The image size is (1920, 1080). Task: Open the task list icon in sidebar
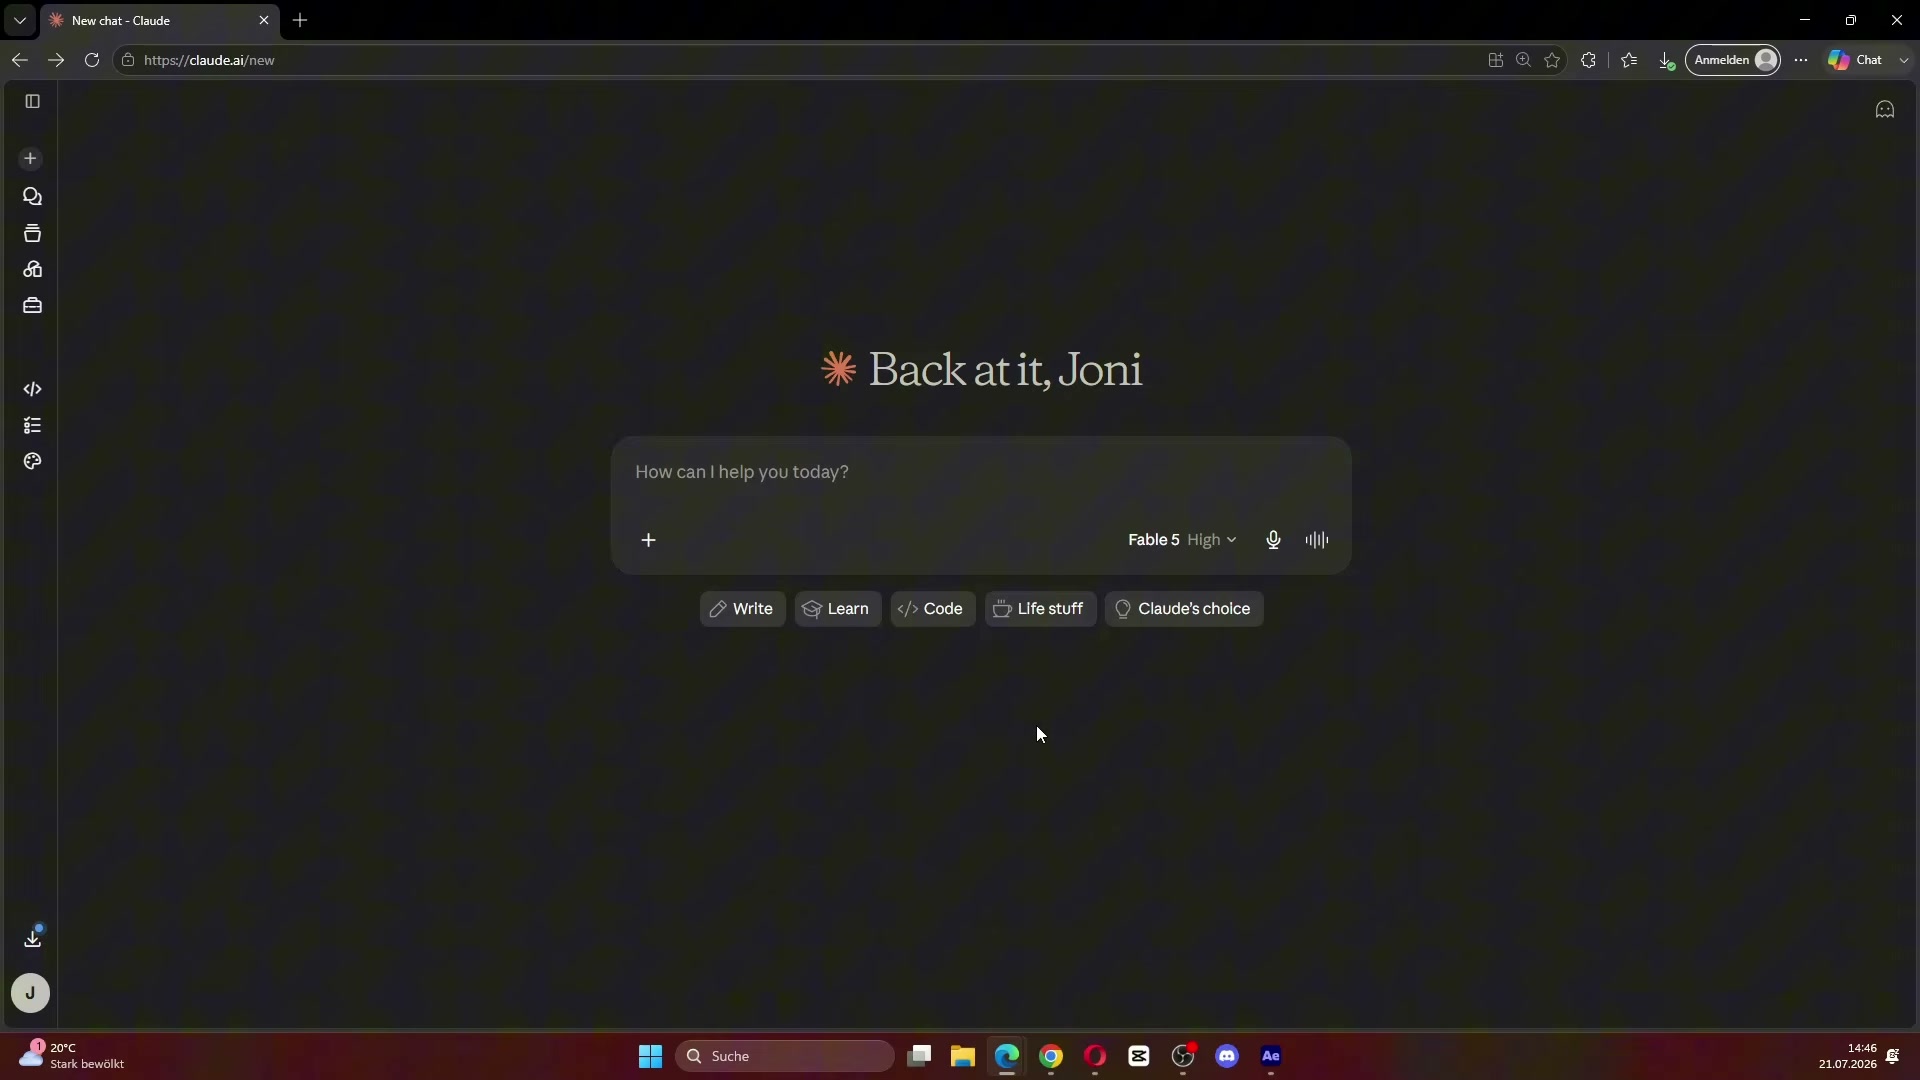coord(32,426)
